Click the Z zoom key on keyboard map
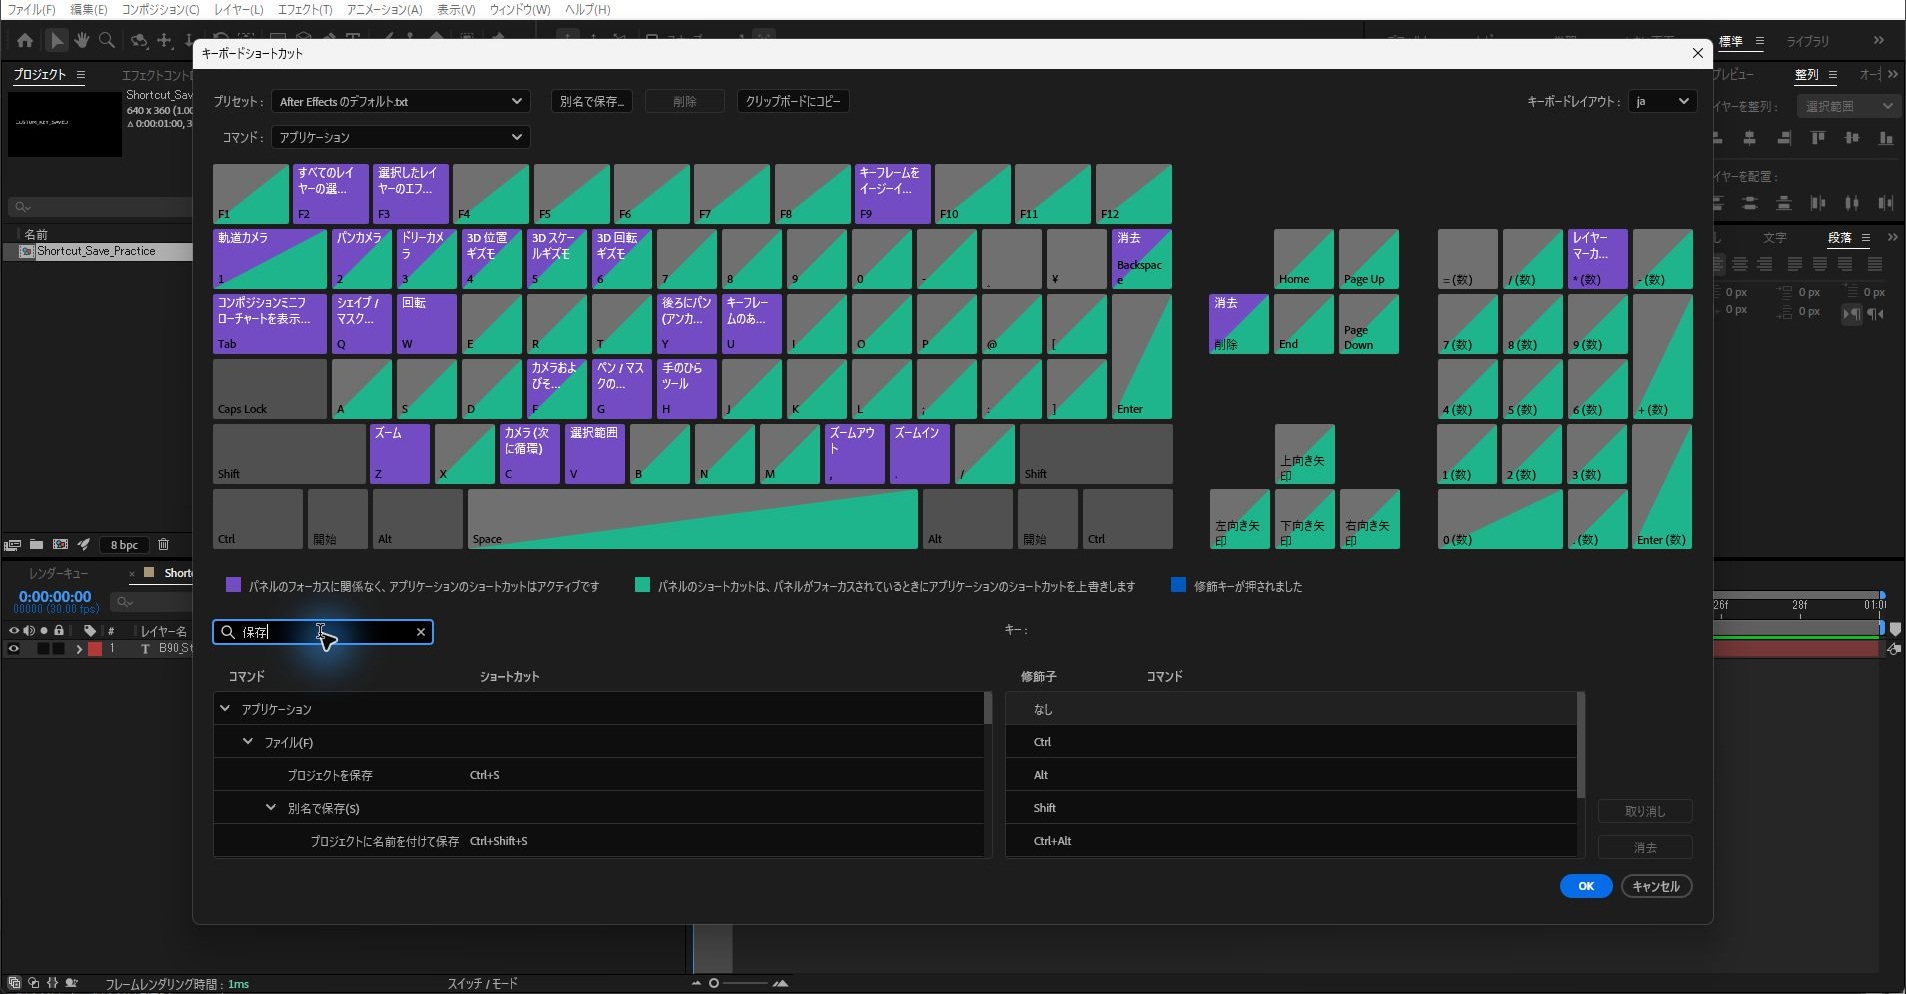1906x994 pixels. (x=399, y=454)
